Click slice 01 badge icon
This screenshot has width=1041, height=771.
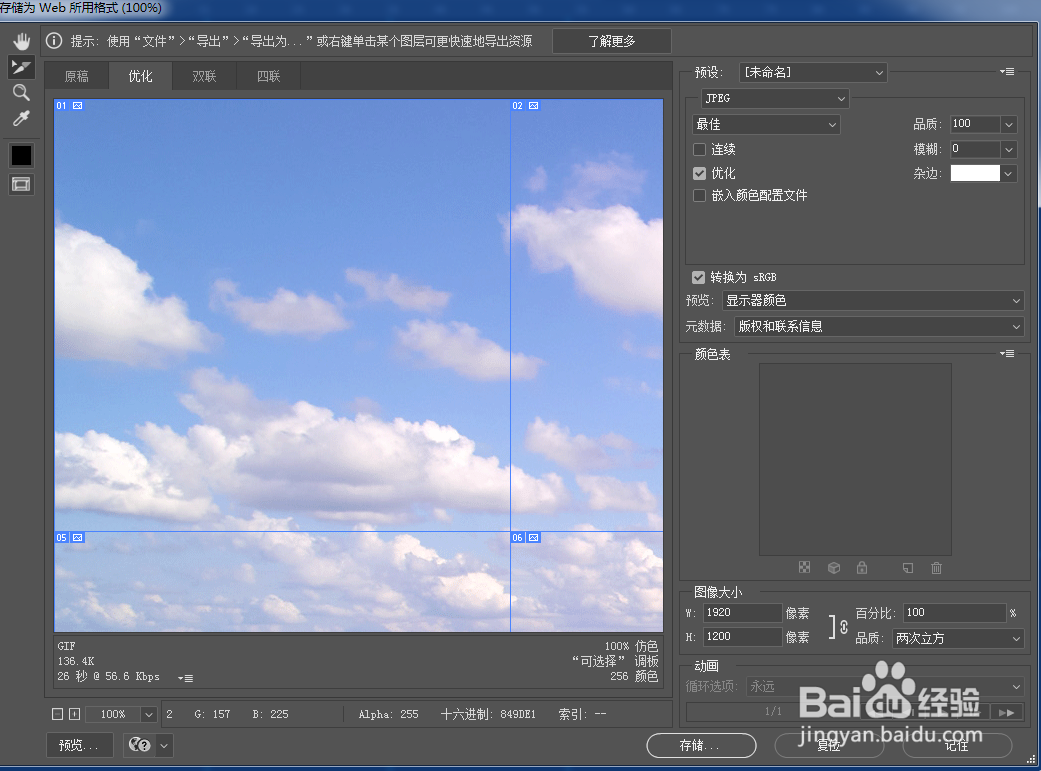pyautogui.click(x=78, y=106)
